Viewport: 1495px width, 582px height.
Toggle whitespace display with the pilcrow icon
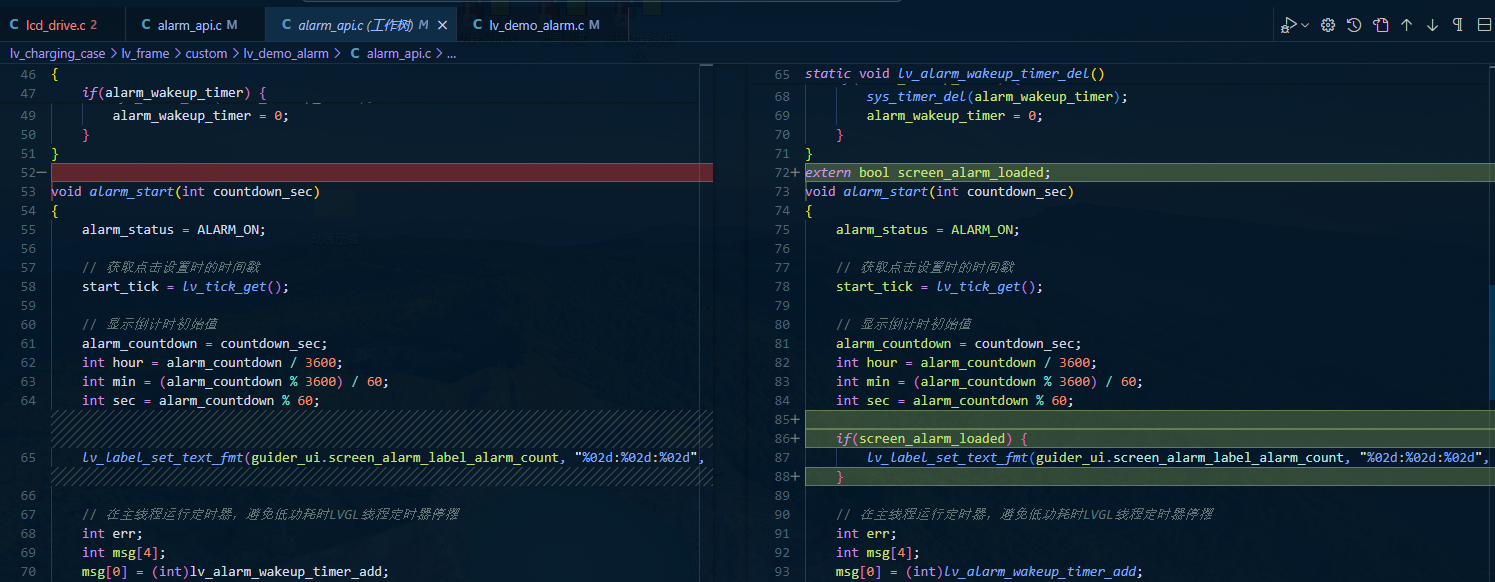point(1458,25)
